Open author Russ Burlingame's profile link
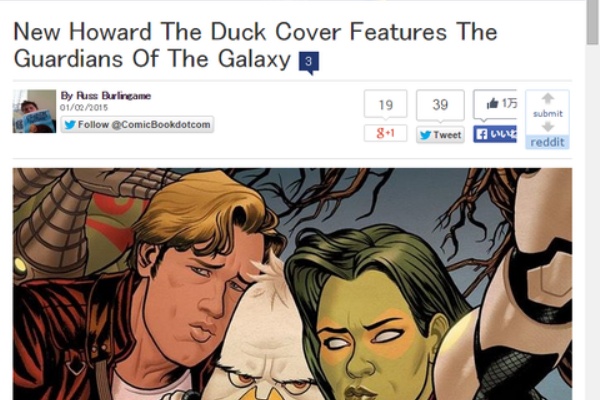 pos(106,96)
